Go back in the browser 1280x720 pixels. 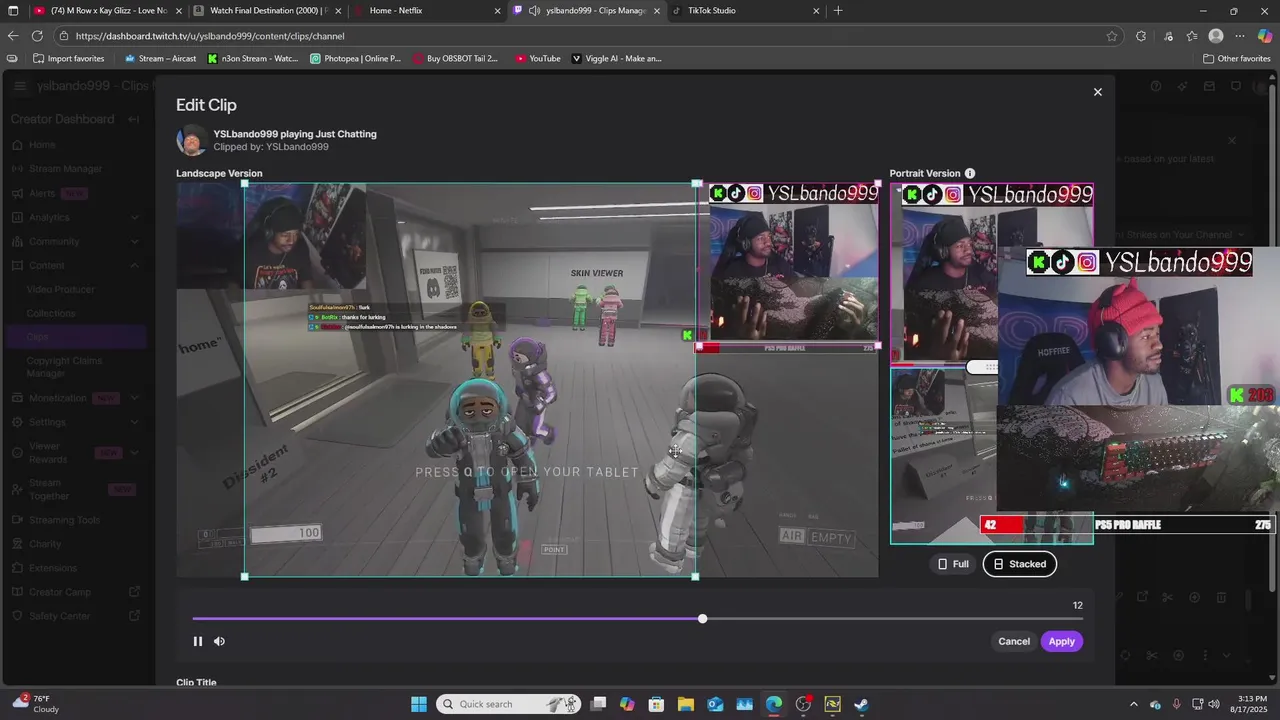point(13,36)
